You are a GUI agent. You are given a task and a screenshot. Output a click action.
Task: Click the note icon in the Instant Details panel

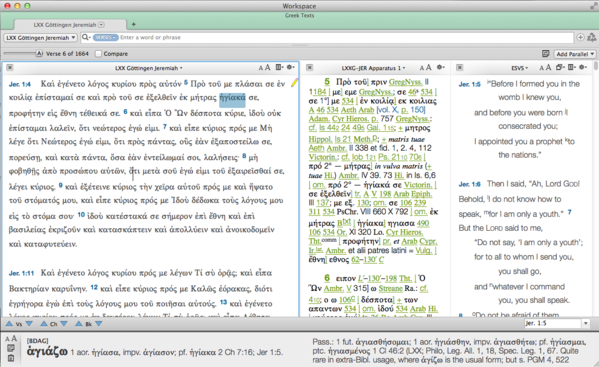[x=11, y=348]
